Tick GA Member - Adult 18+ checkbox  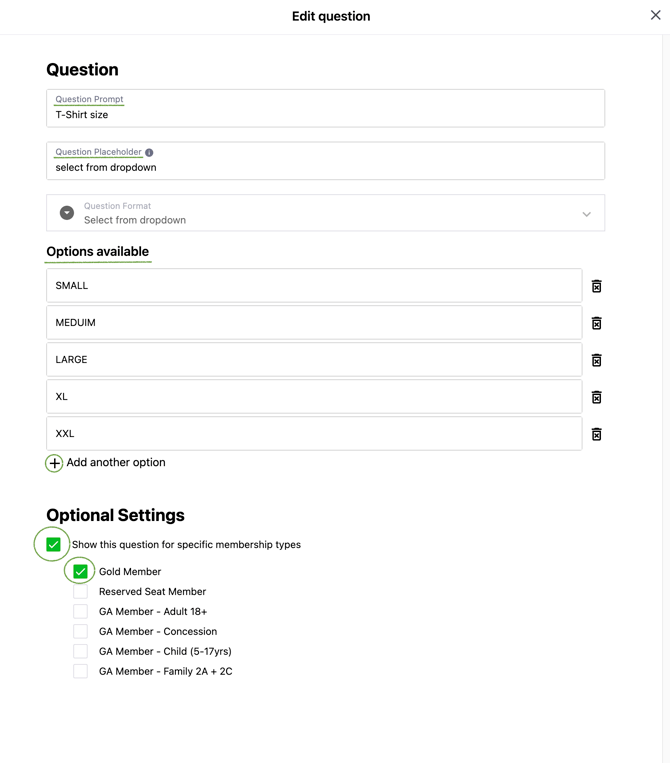click(81, 612)
